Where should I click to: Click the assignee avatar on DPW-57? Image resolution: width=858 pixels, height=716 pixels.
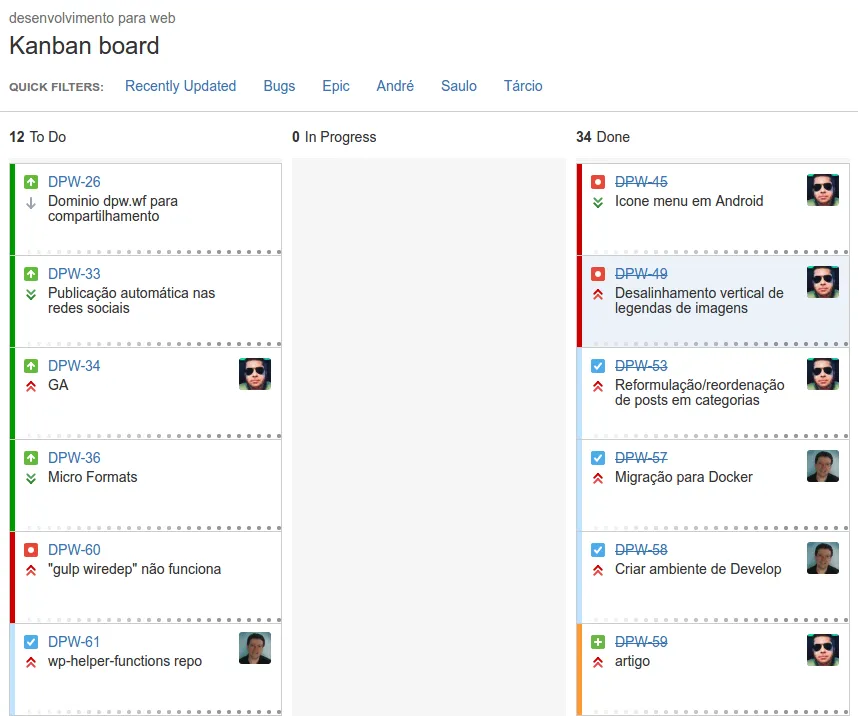pos(822,466)
